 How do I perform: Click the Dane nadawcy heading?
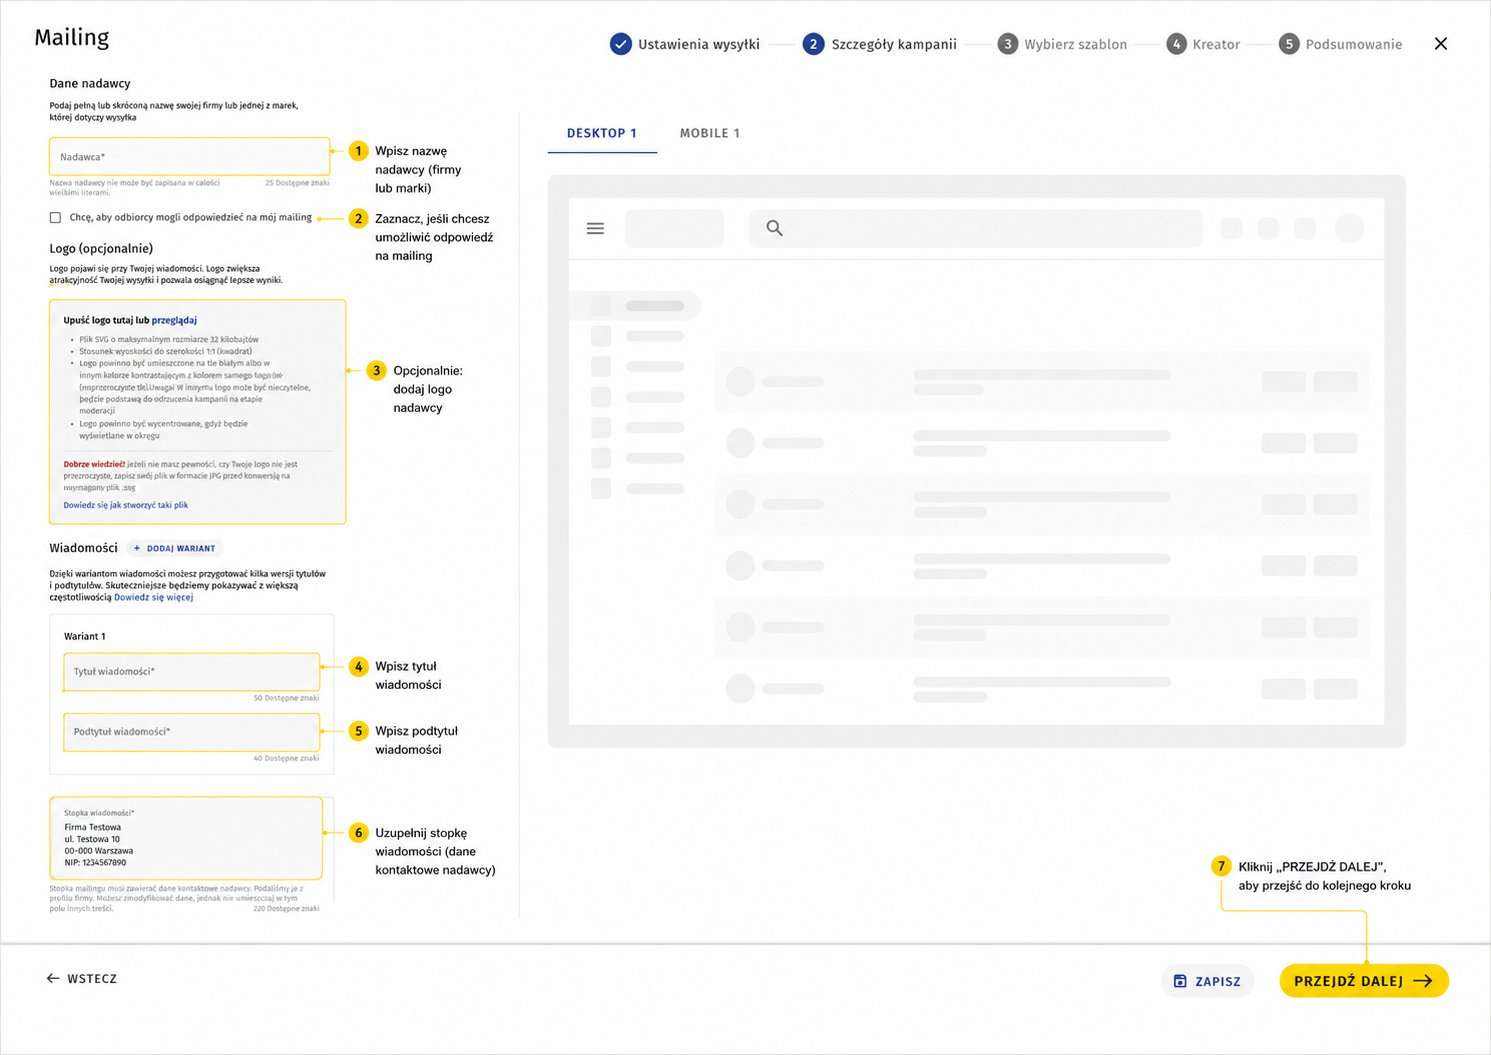point(90,84)
